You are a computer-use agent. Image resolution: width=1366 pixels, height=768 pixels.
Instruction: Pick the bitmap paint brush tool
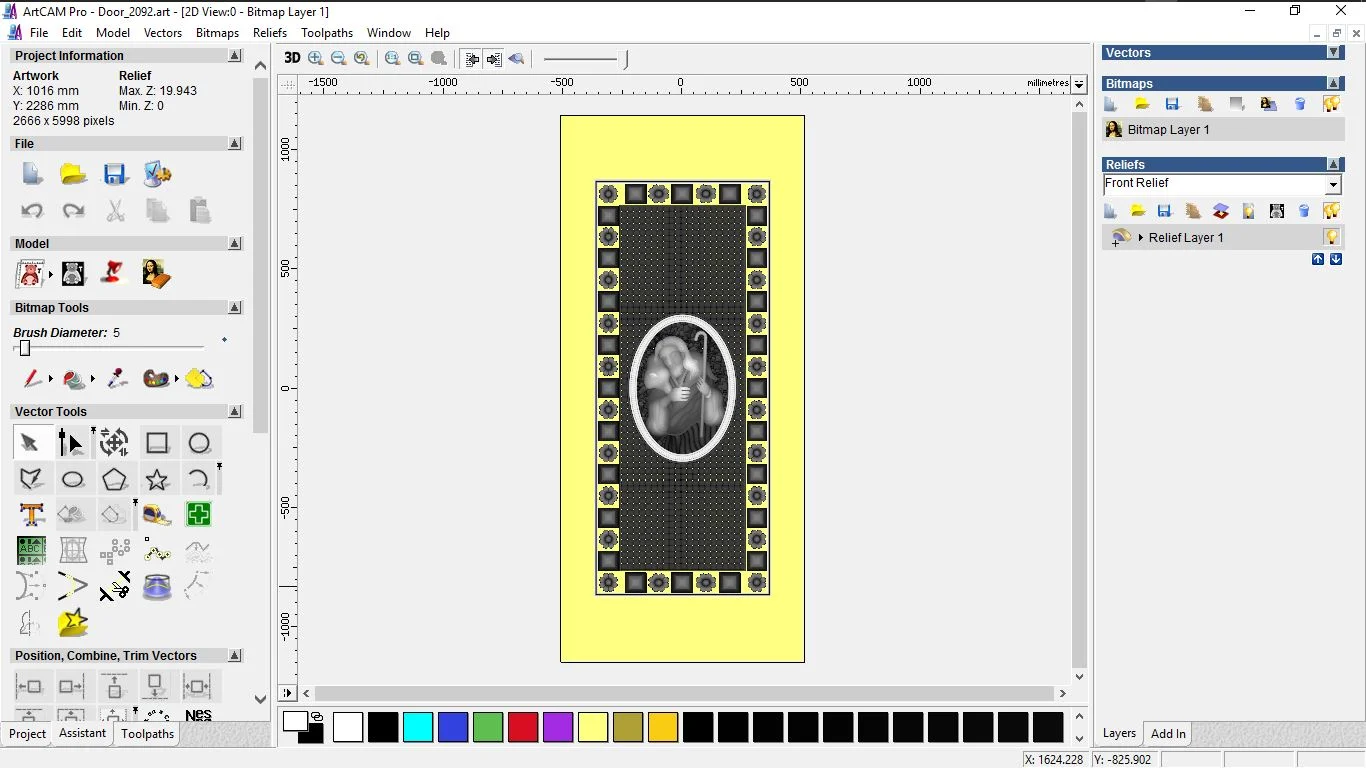pos(32,379)
